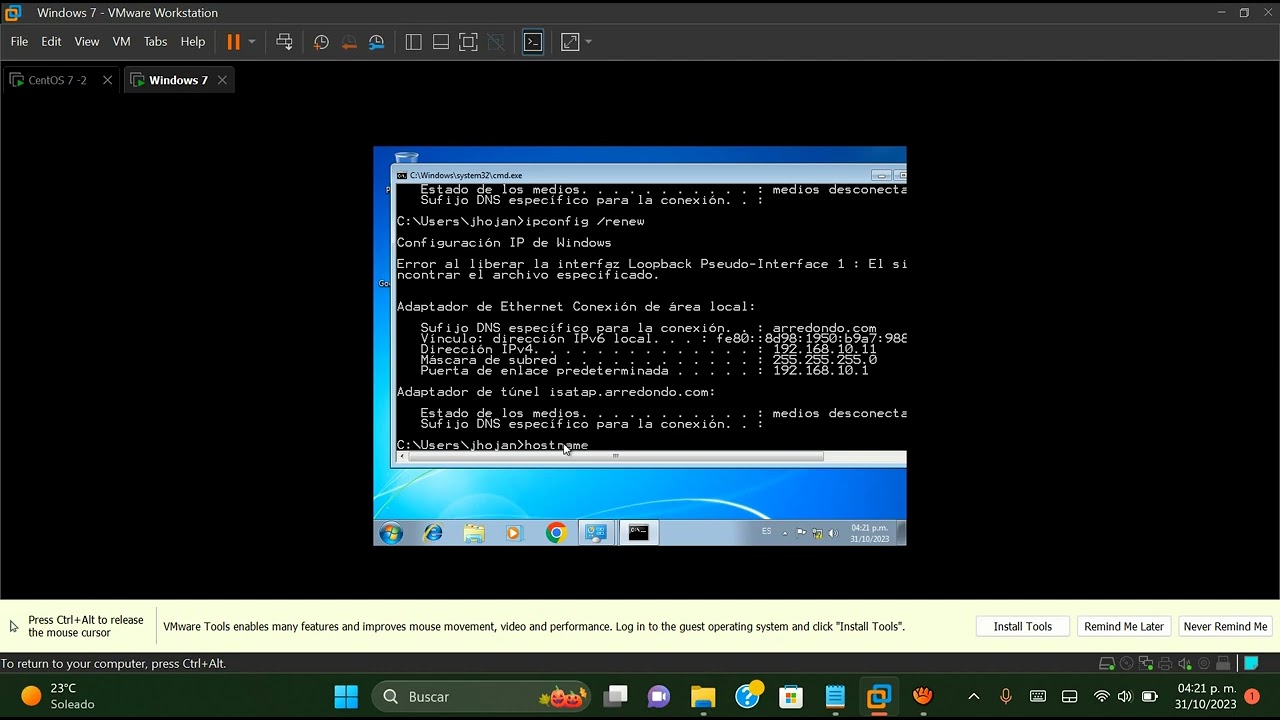This screenshot has width=1280, height=720.
Task: Toggle the VMware library sidebar icon
Action: (x=413, y=42)
